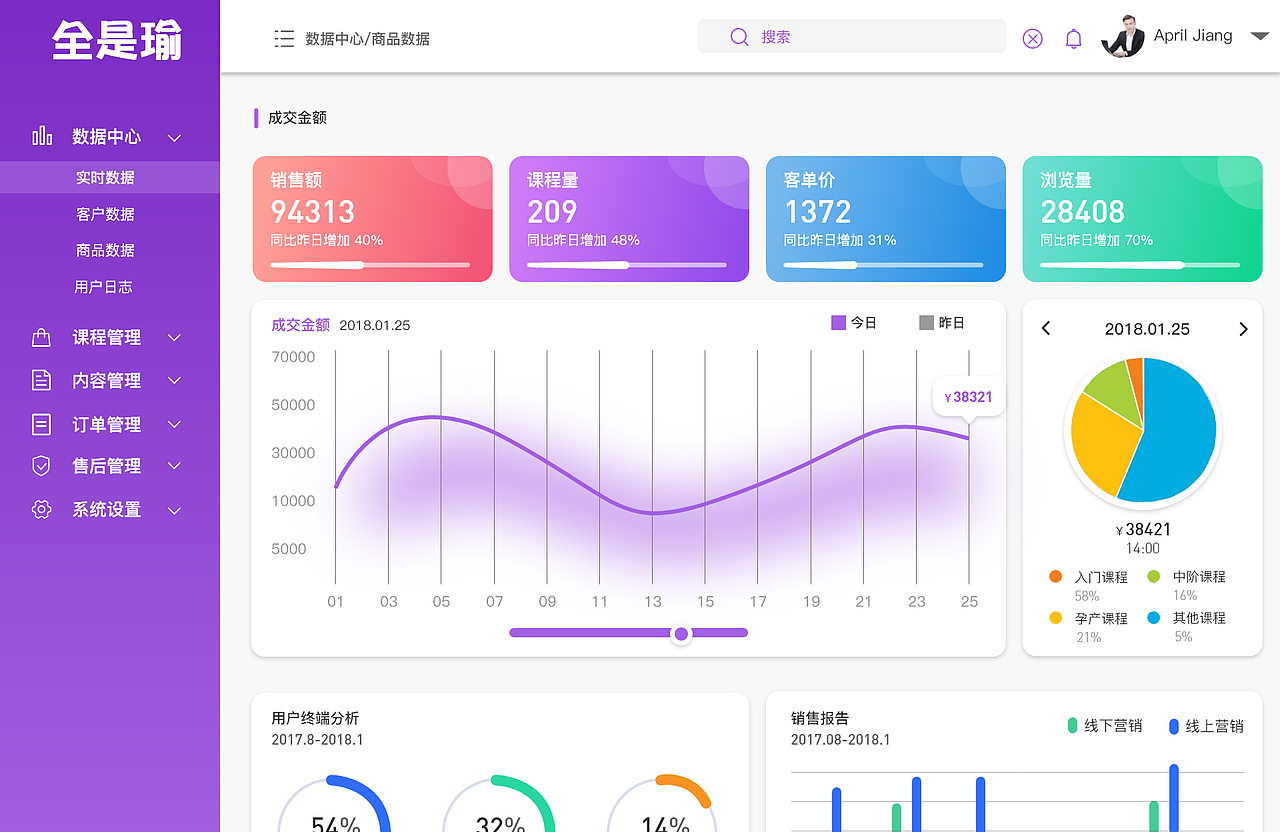The image size is (1280, 832).
Task: Click the 14% orange ring gauge
Action: tap(664, 803)
